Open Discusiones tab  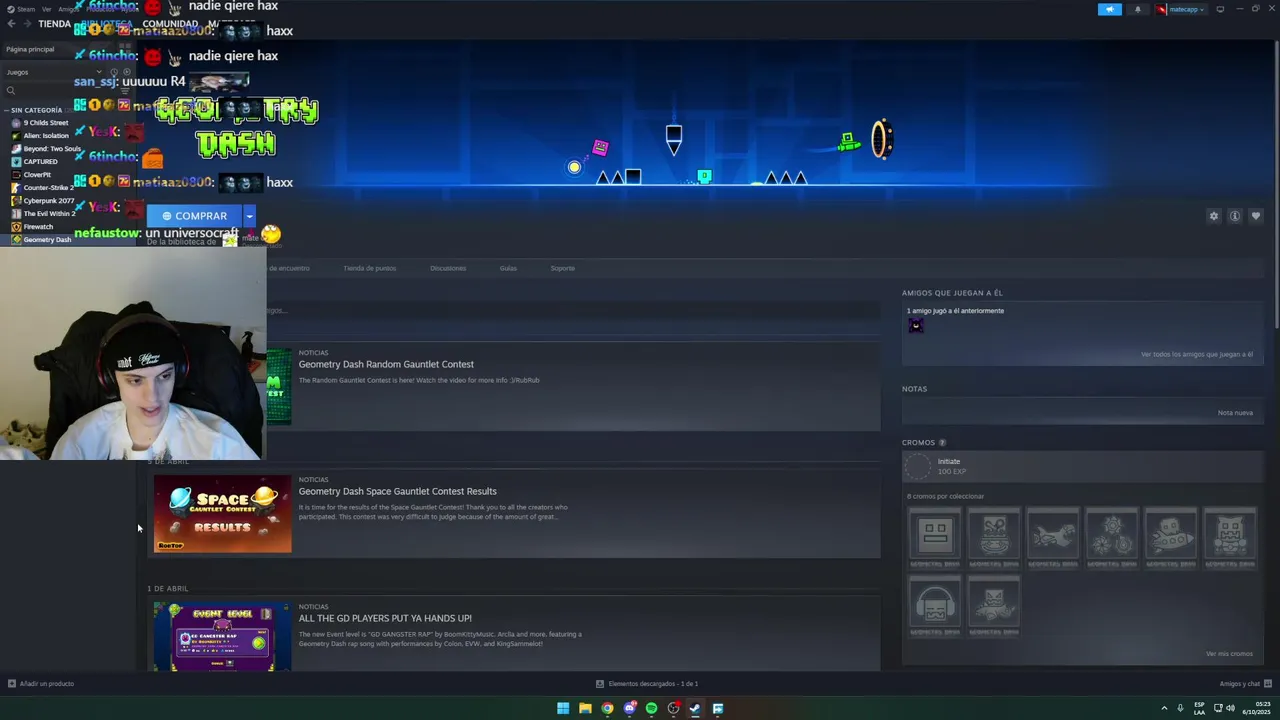[448, 268]
